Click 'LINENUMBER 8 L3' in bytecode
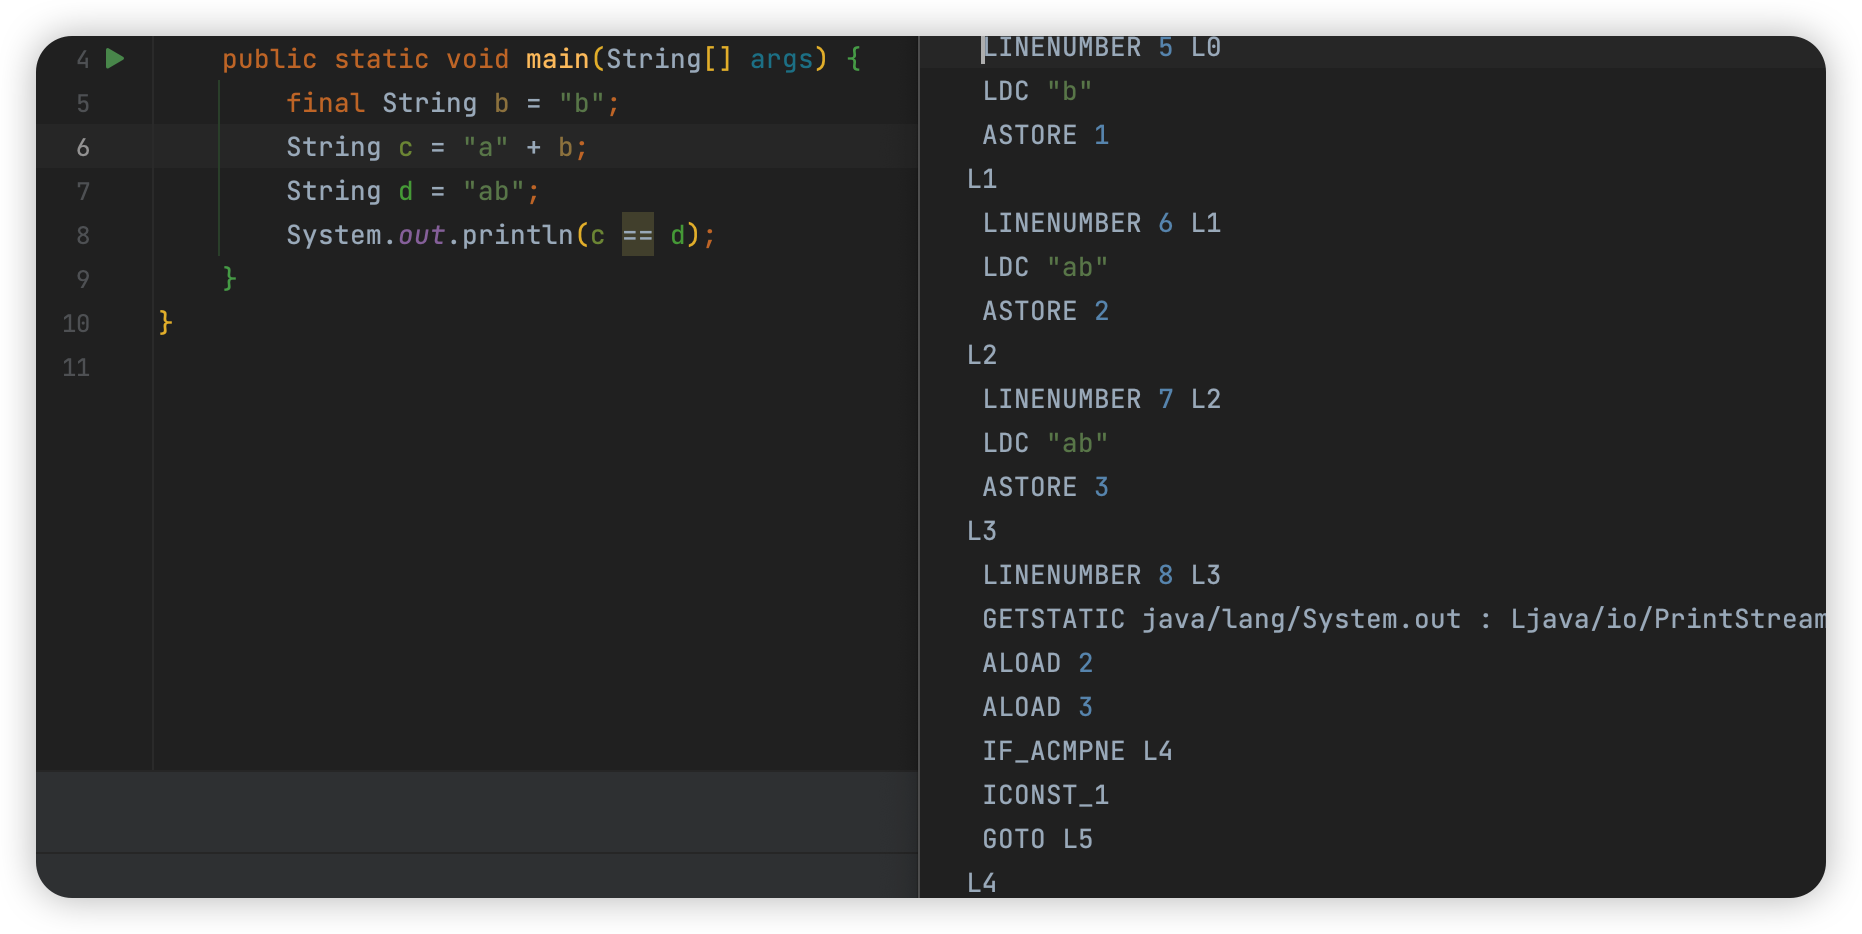Image resolution: width=1862 pixels, height=934 pixels. click(x=1101, y=575)
